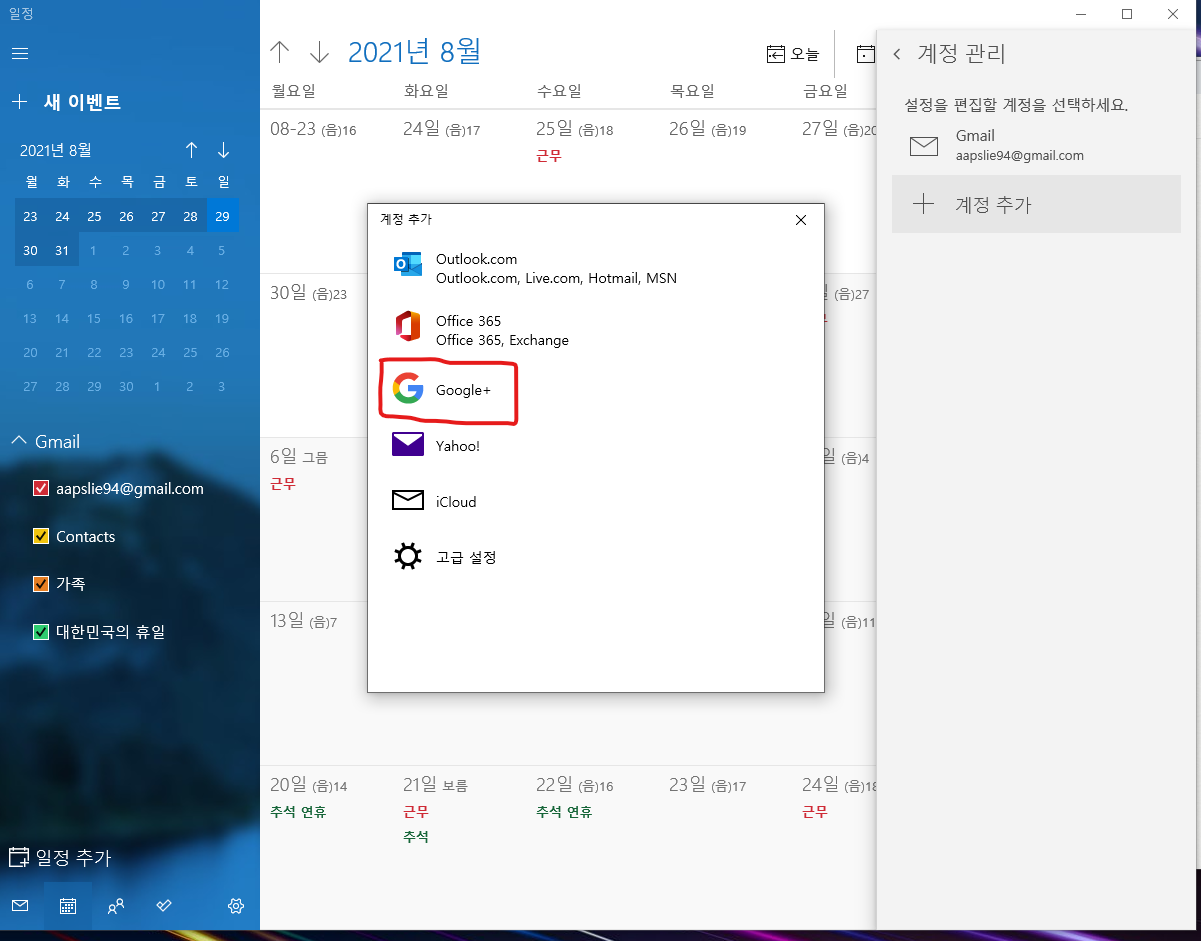Screen dimensions: 1201x941
Task: Uncheck the aapslie94@gmail.com calendar
Action: tap(41, 489)
